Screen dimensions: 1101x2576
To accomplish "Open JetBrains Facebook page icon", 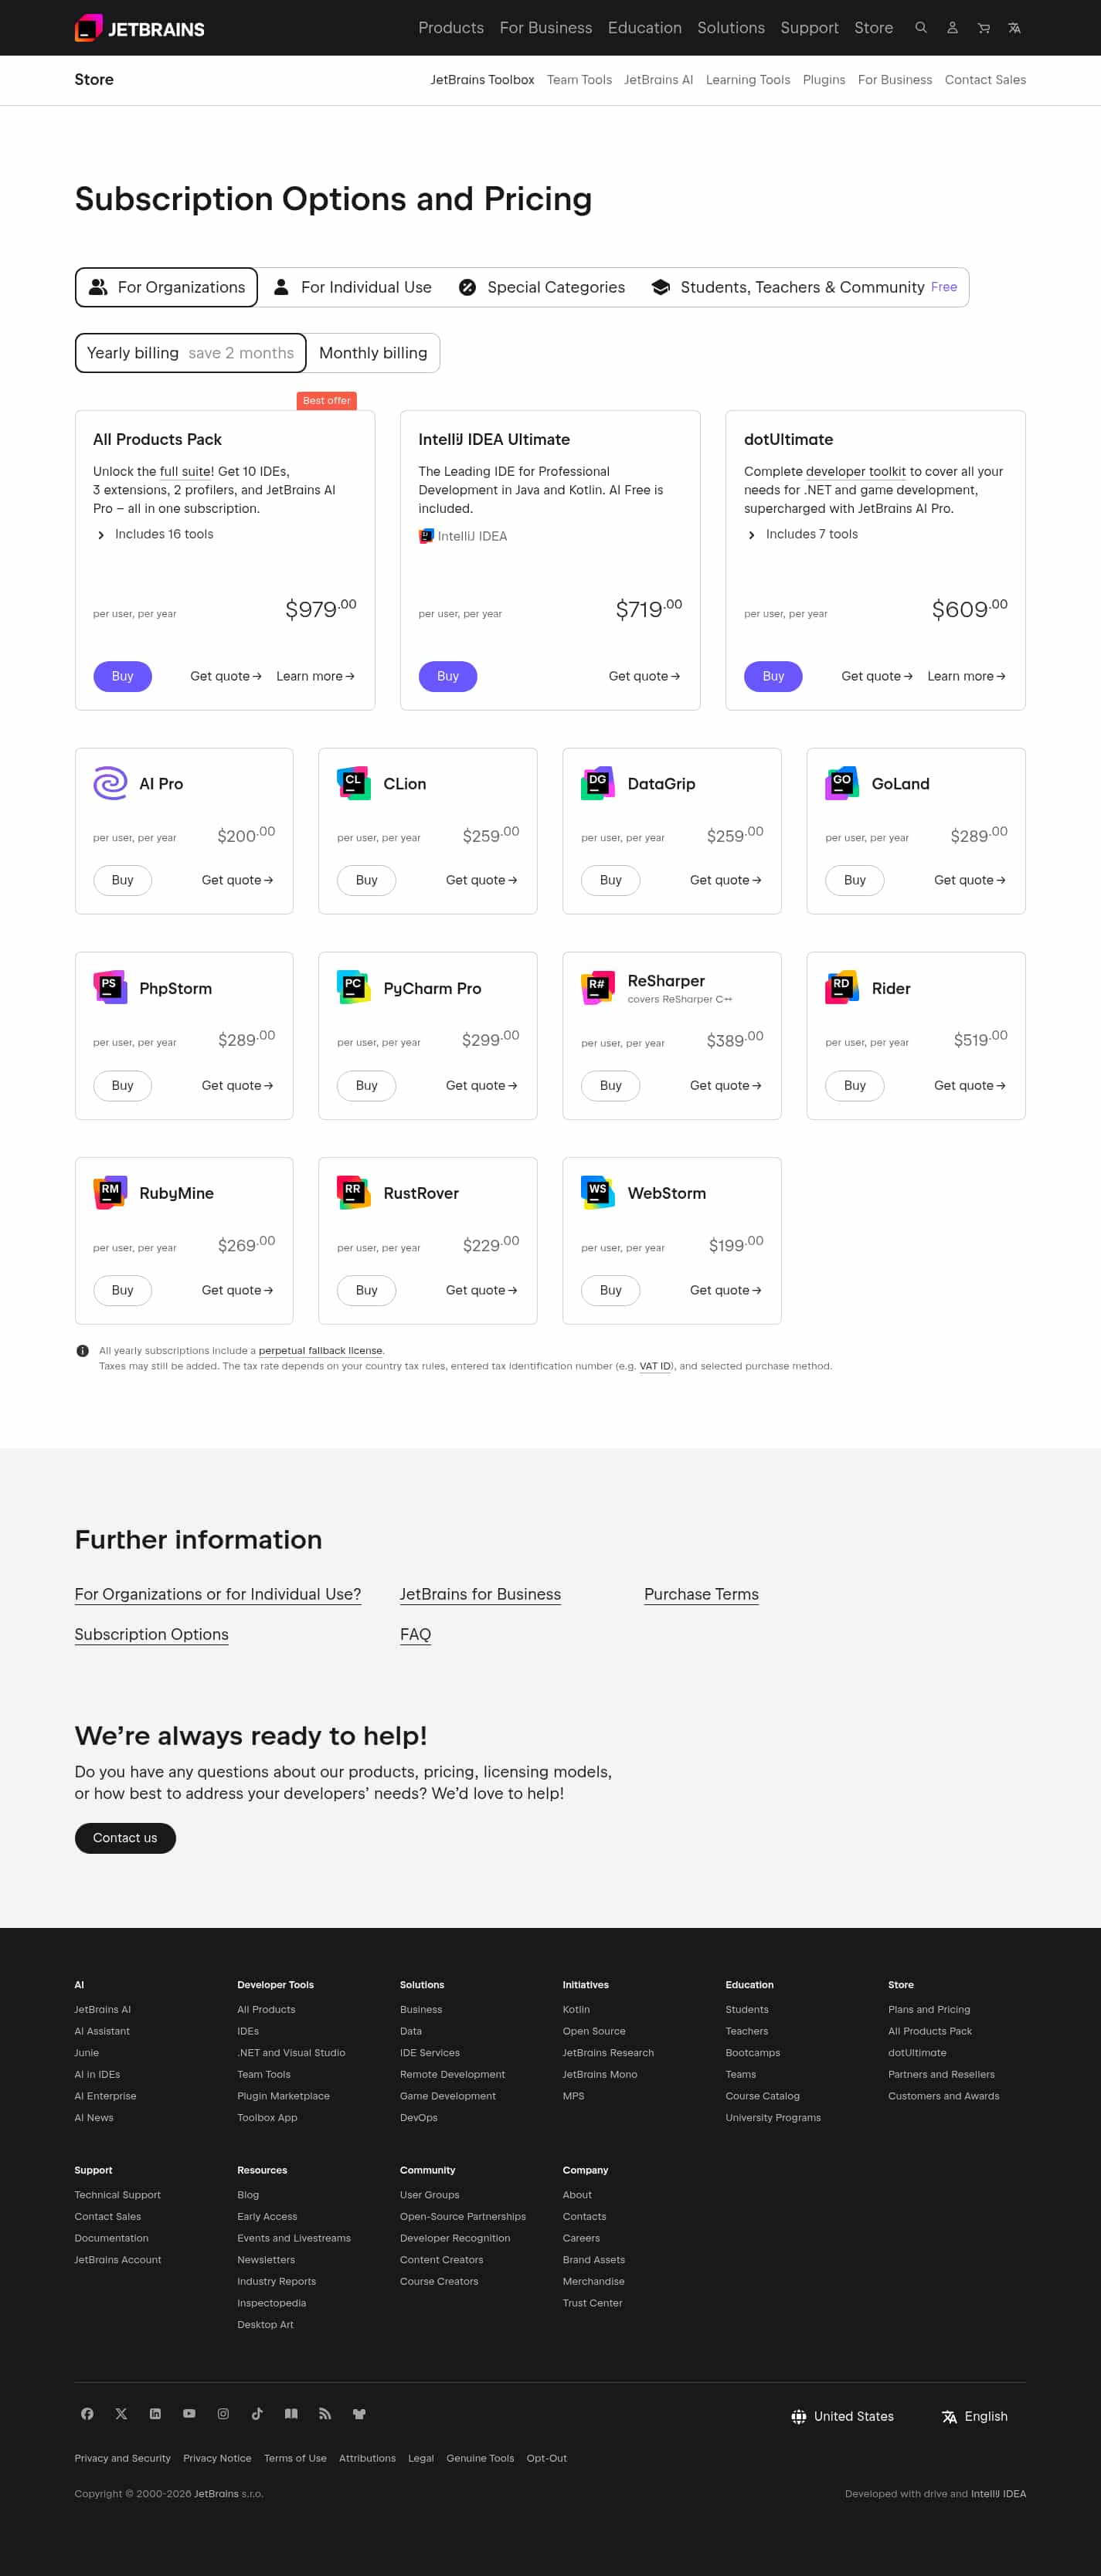I will coord(87,2413).
